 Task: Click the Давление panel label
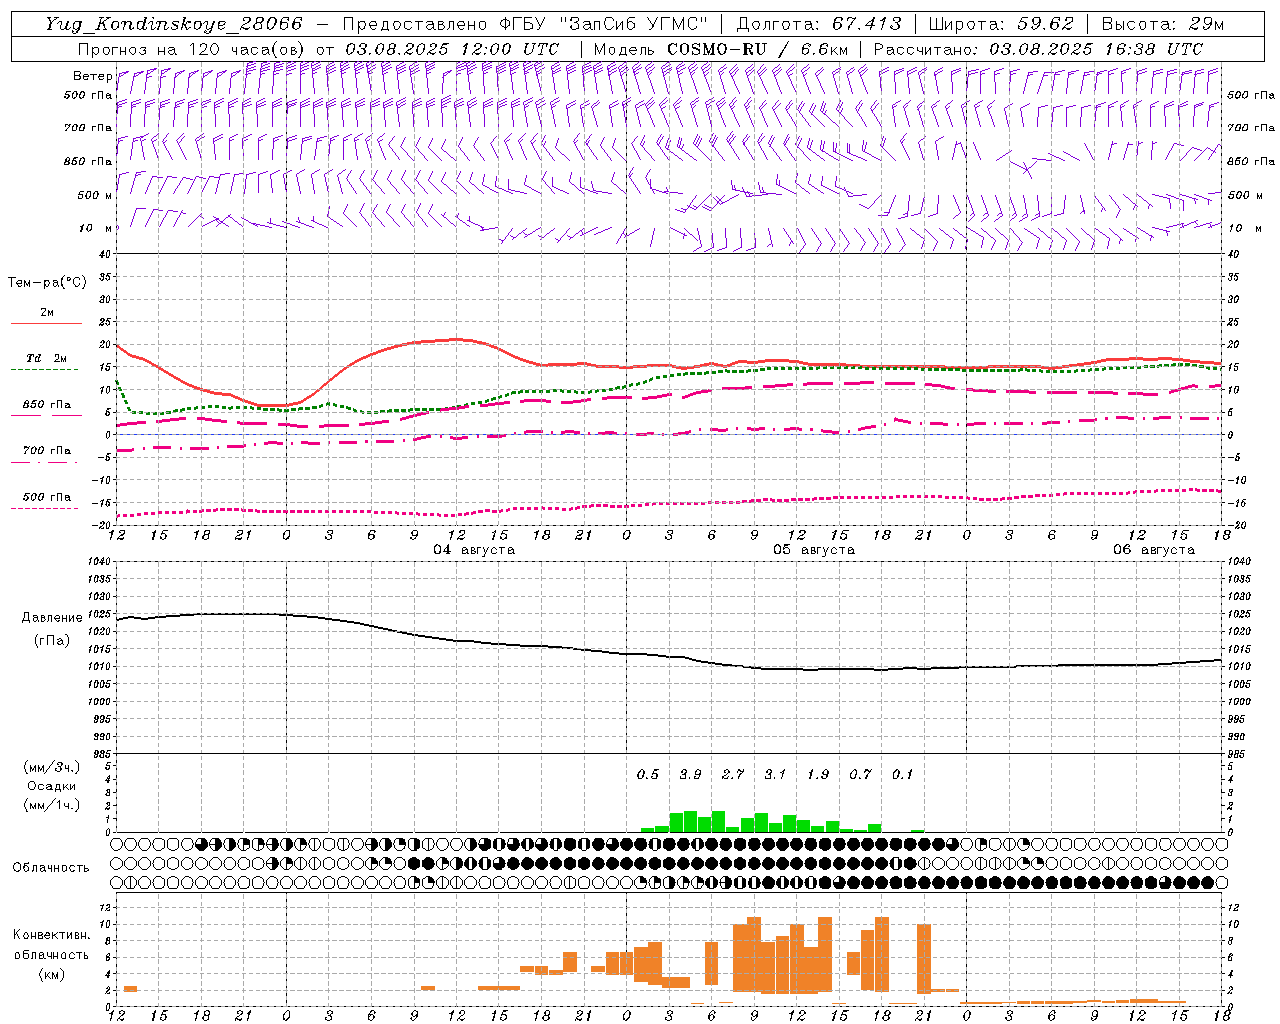[x=52, y=618]
